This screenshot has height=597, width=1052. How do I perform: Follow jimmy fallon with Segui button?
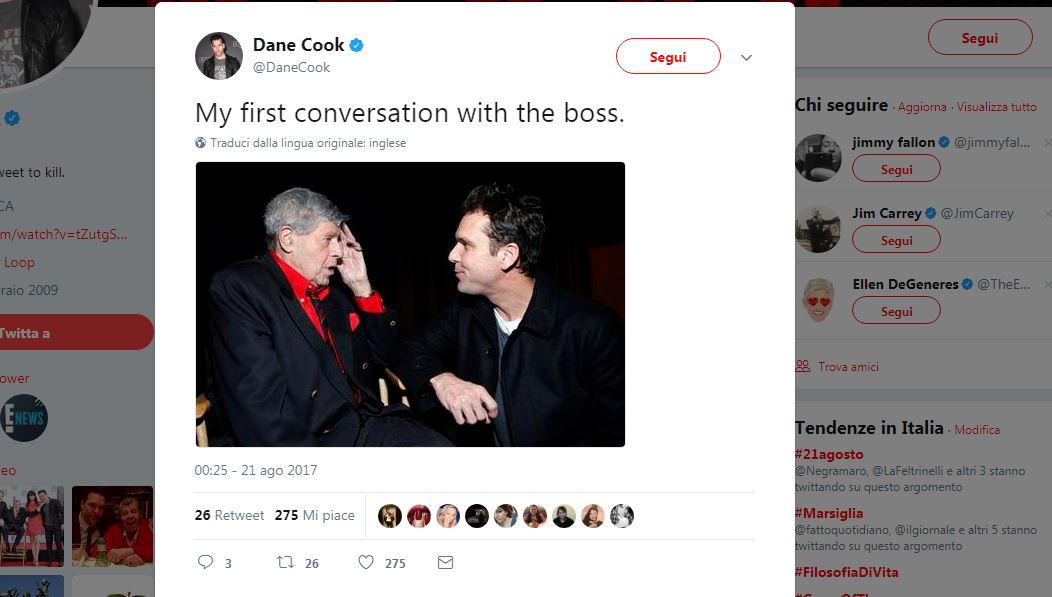click(896, 169)
